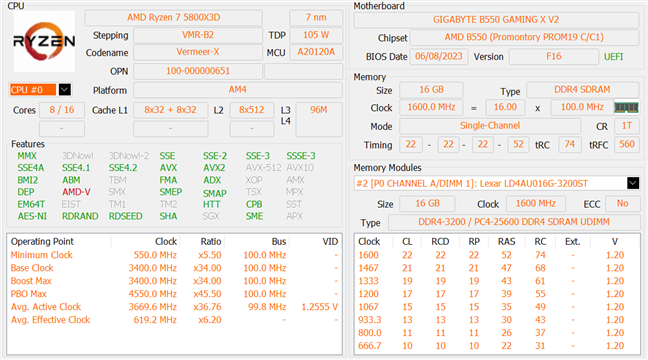Click the L2 cache 8x512 value
Viewport: 648px width, 360px height.
point(251,110)
